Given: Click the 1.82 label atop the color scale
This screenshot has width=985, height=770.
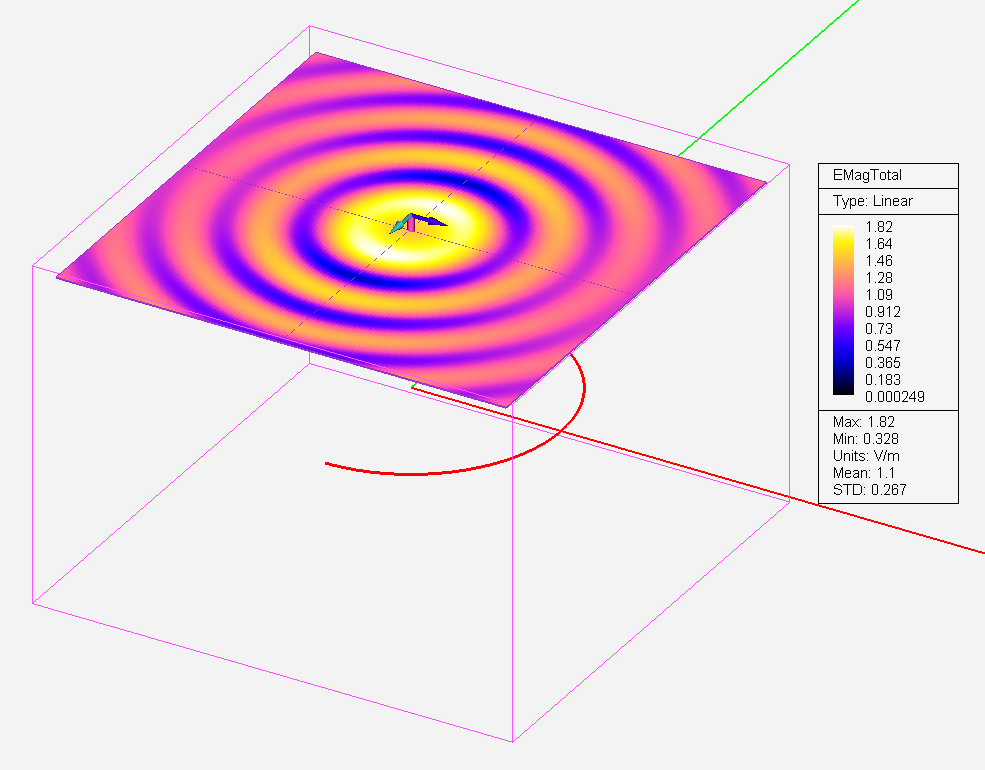Looking at the screenshot, I should [x=880, y=226].
